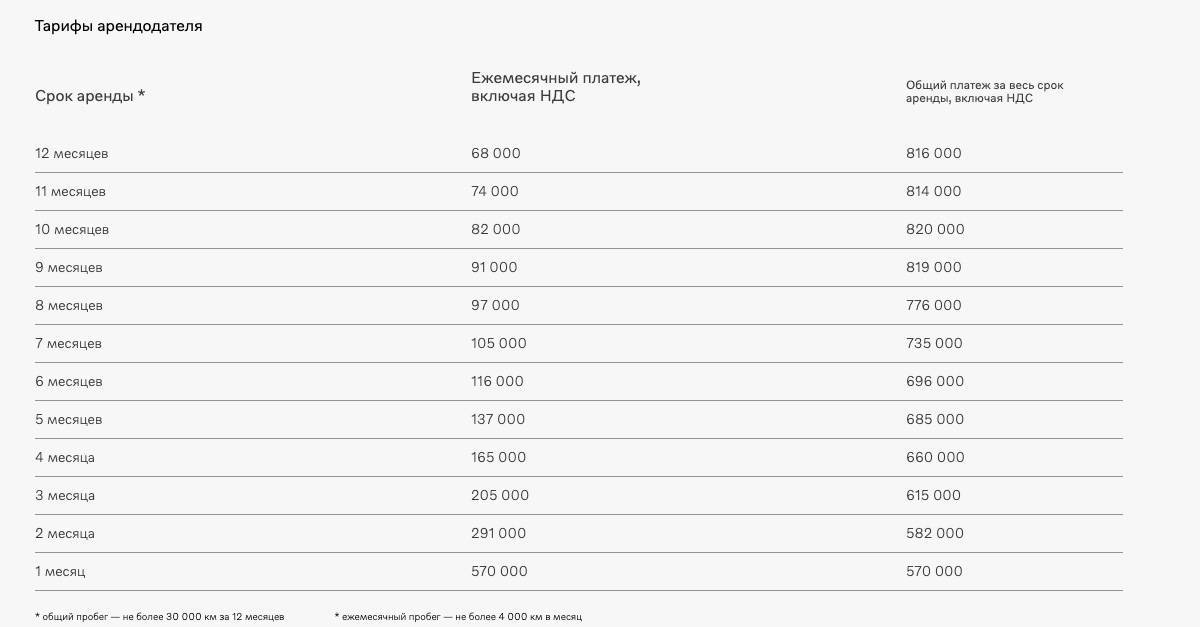The width and height of the screenshot is (1200, 627).
Task: Click the 582 000 total payment value
Action: (x=935, y=534)
